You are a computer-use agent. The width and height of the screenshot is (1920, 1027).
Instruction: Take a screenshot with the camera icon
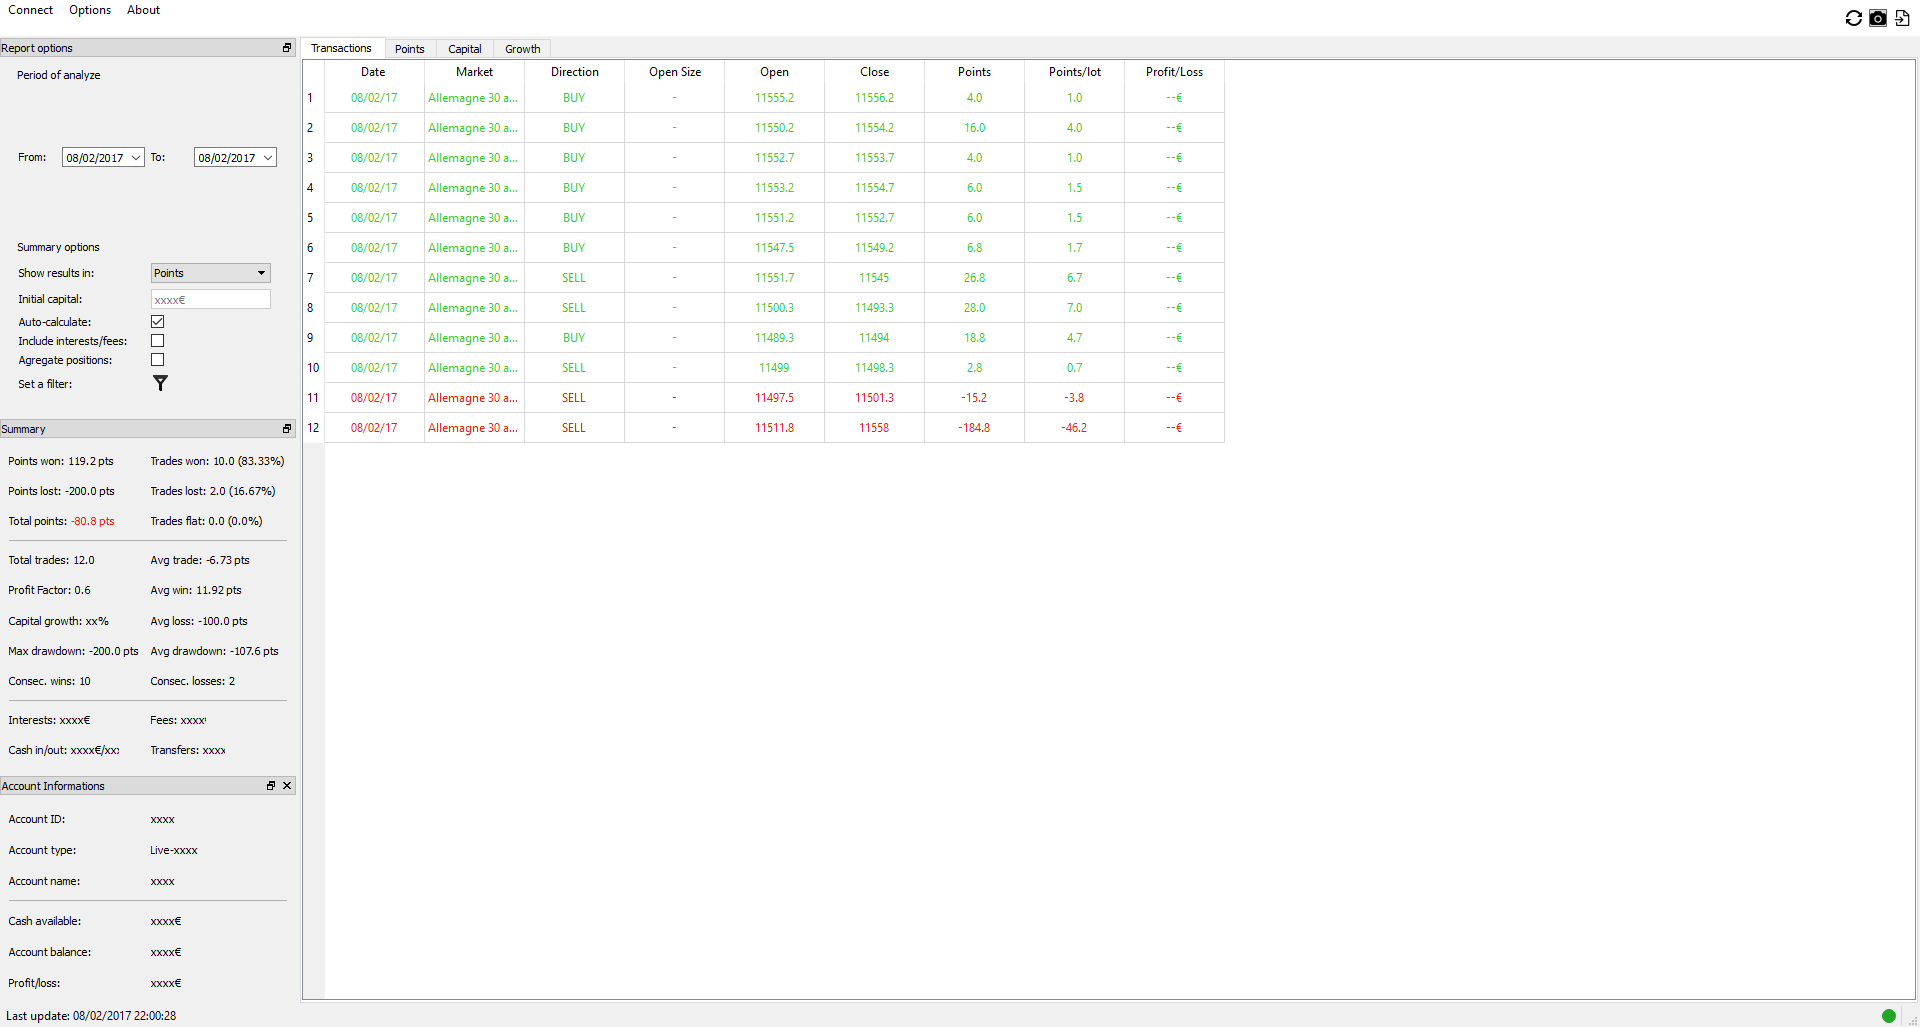[x=1878, y=18]
